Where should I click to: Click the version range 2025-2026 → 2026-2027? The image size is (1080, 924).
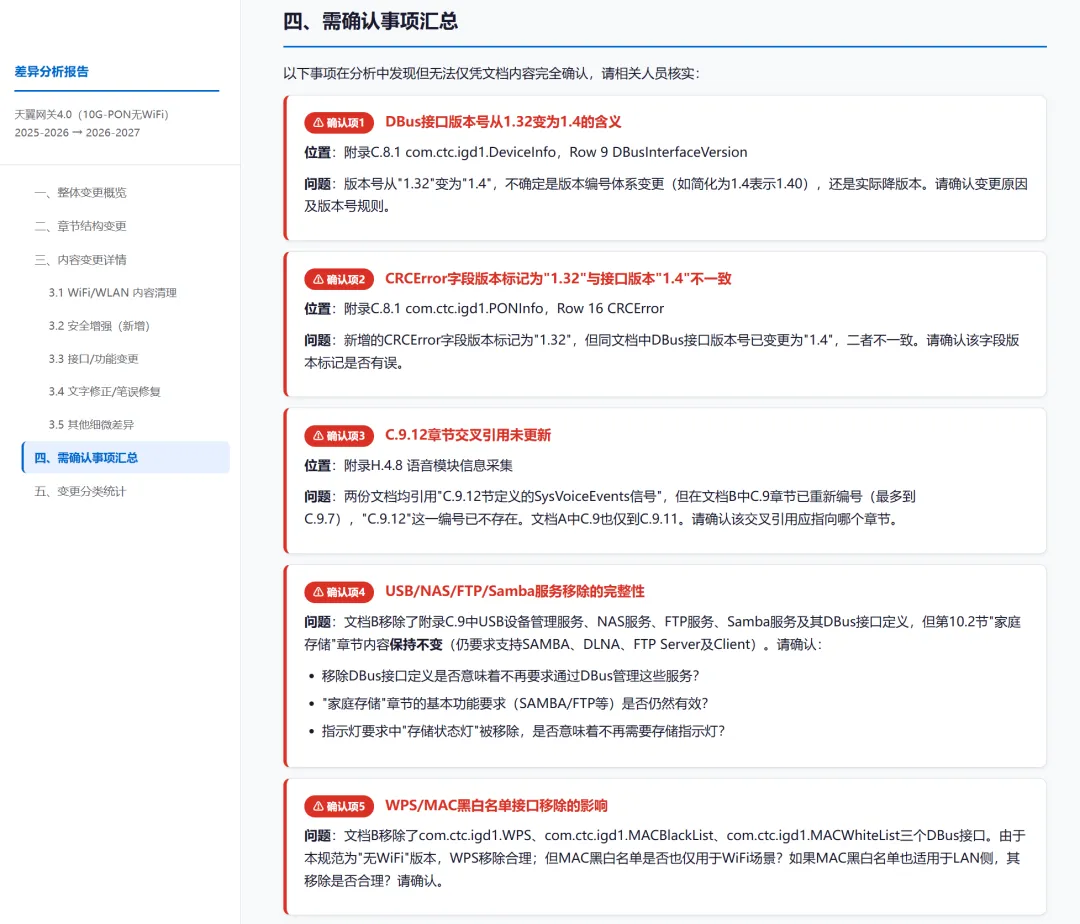[77, 132]
